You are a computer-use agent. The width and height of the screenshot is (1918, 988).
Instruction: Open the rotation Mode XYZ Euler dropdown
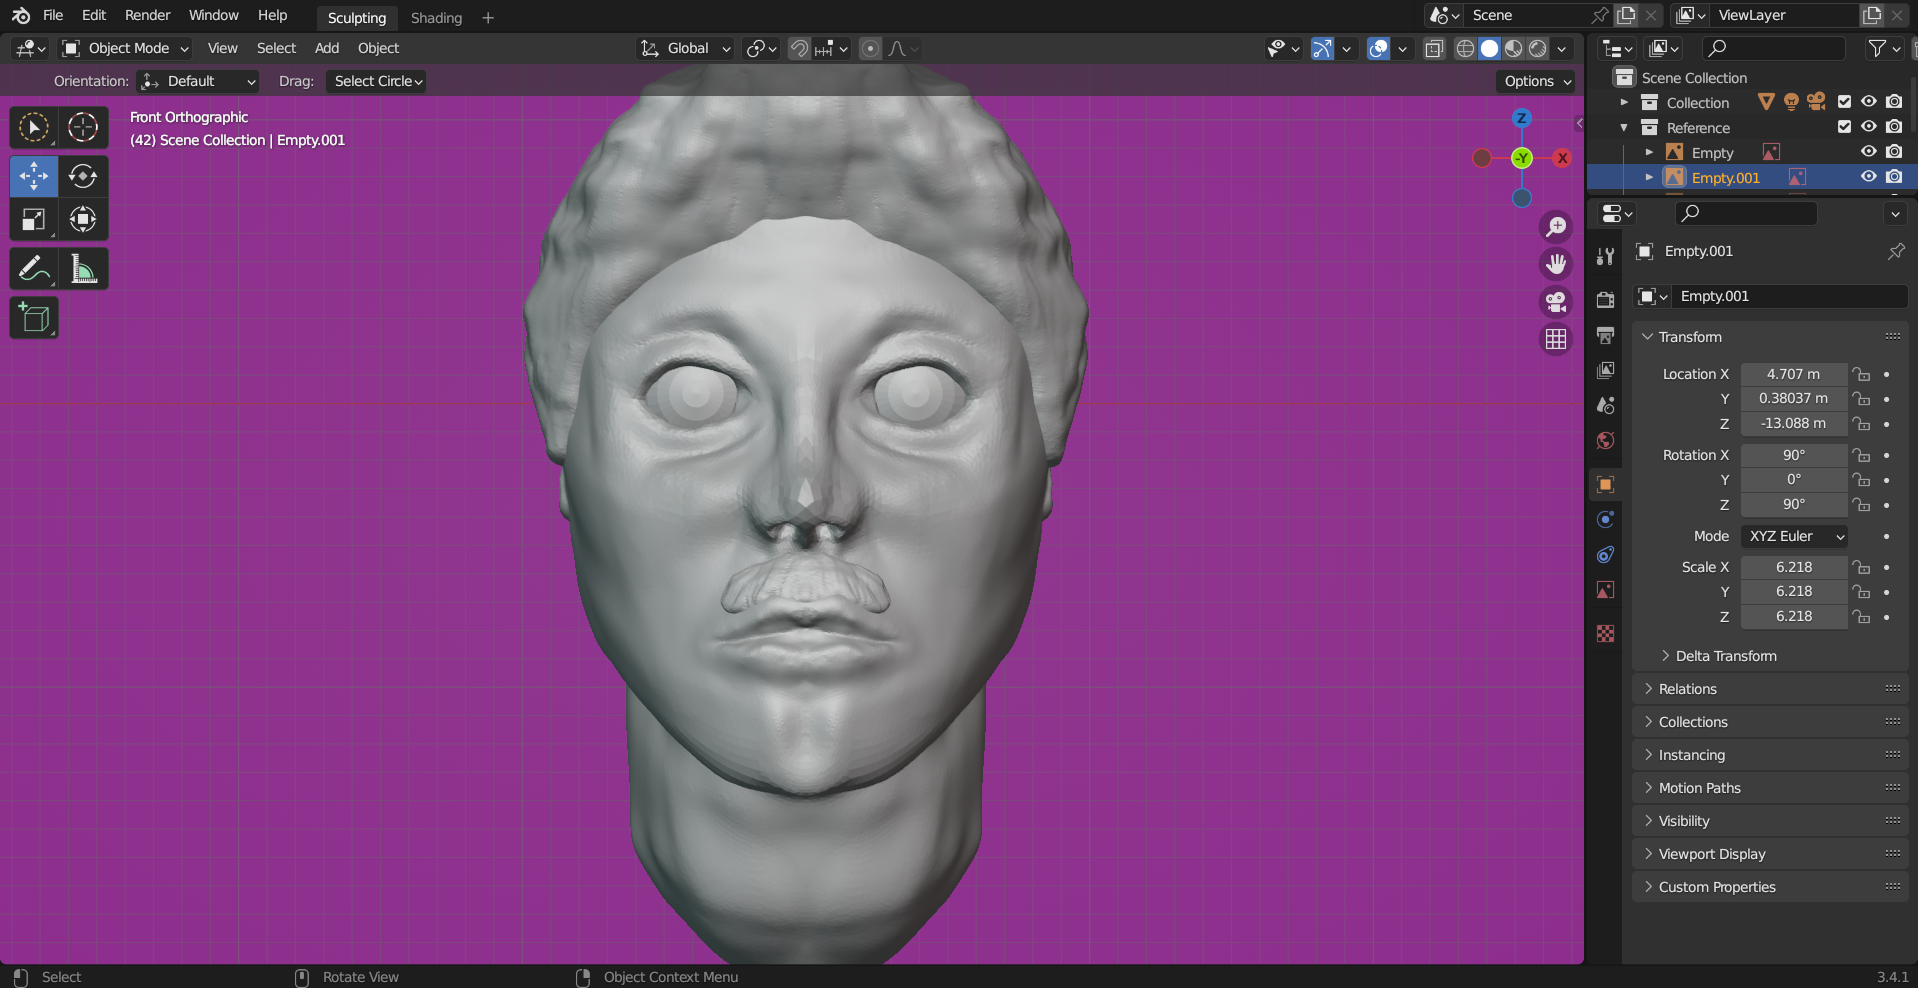1794,536
